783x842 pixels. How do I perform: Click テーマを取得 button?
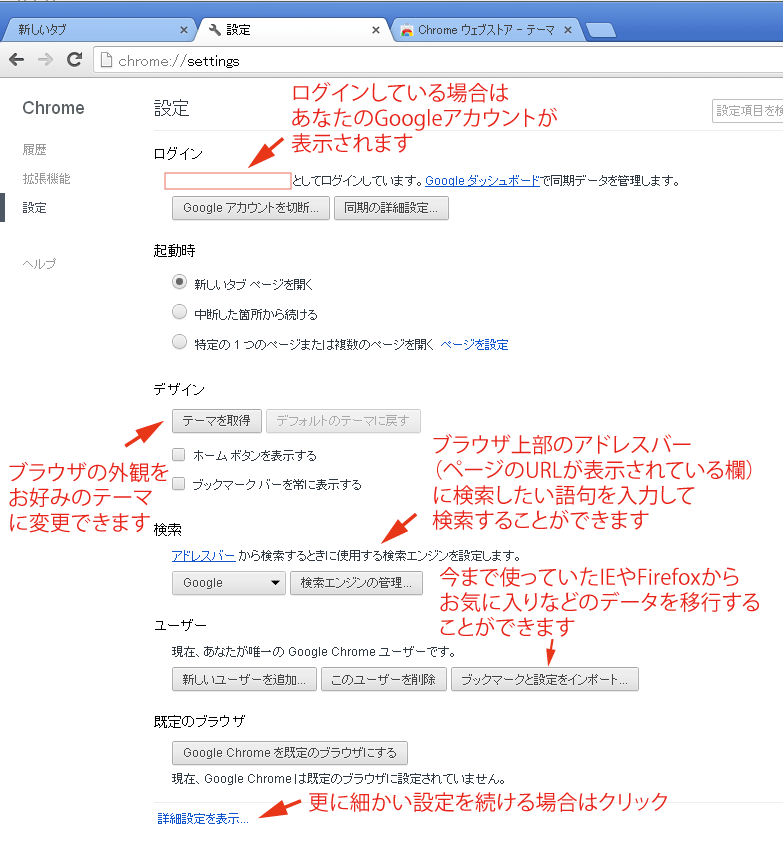tap(216, 421)
